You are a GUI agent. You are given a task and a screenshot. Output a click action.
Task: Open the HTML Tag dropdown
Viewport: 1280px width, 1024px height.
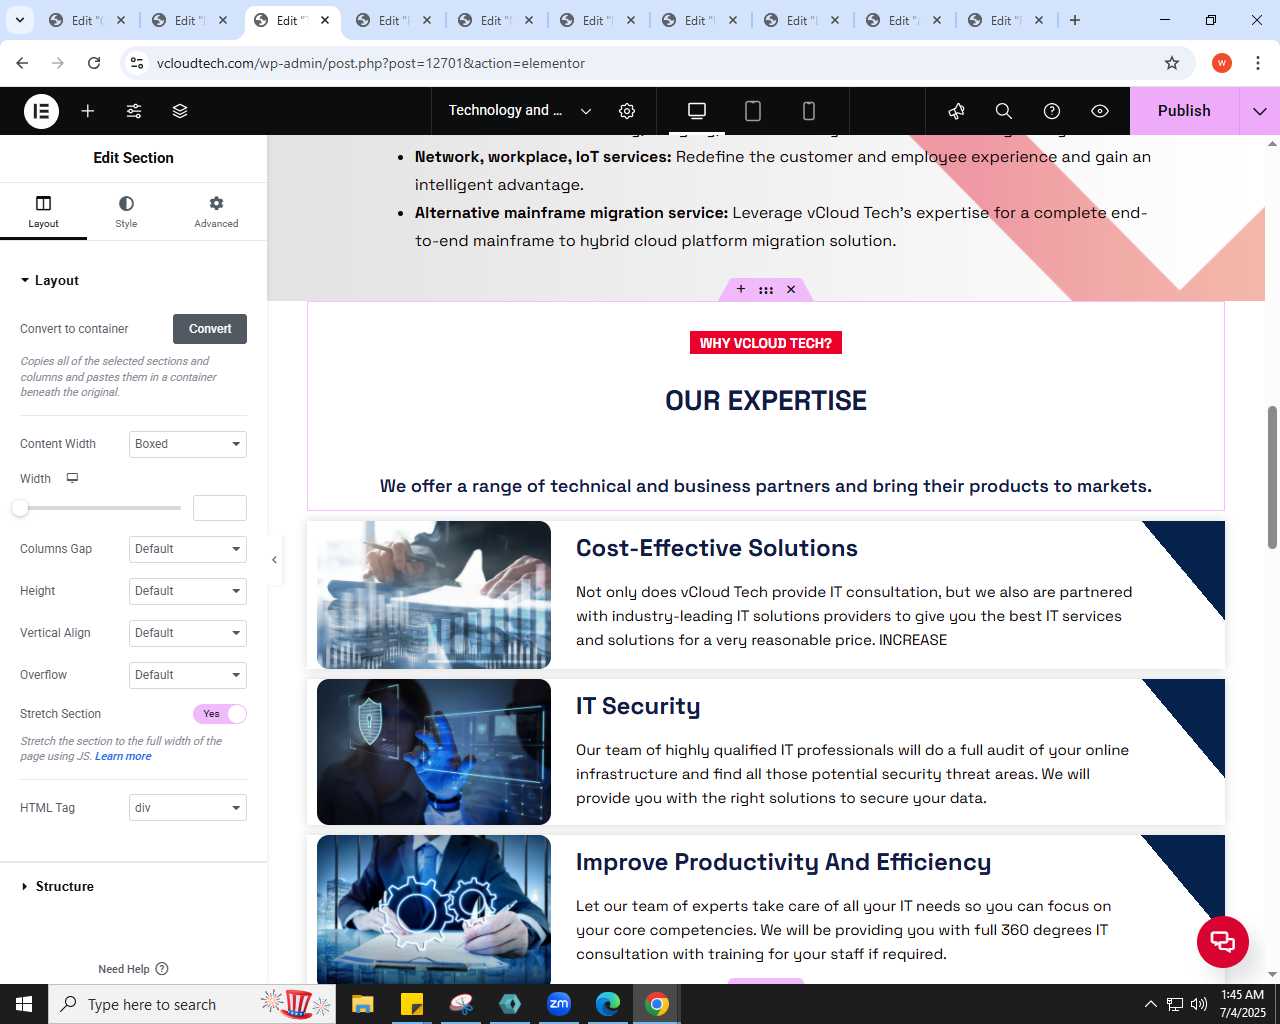[188, 808]
